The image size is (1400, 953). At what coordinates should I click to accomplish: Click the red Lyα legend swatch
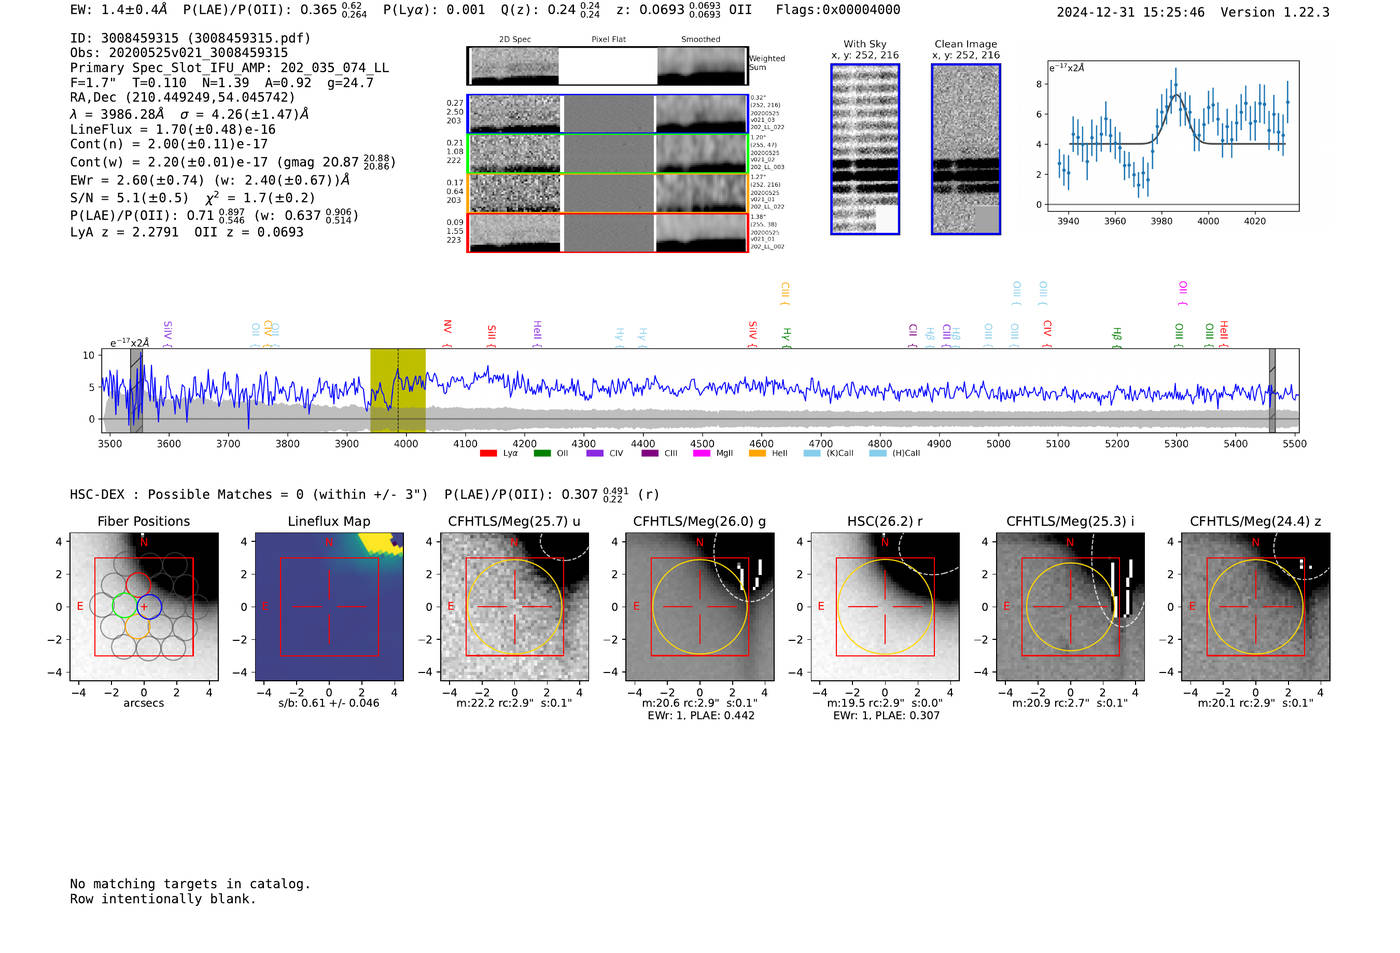click(x=488, y=453)
